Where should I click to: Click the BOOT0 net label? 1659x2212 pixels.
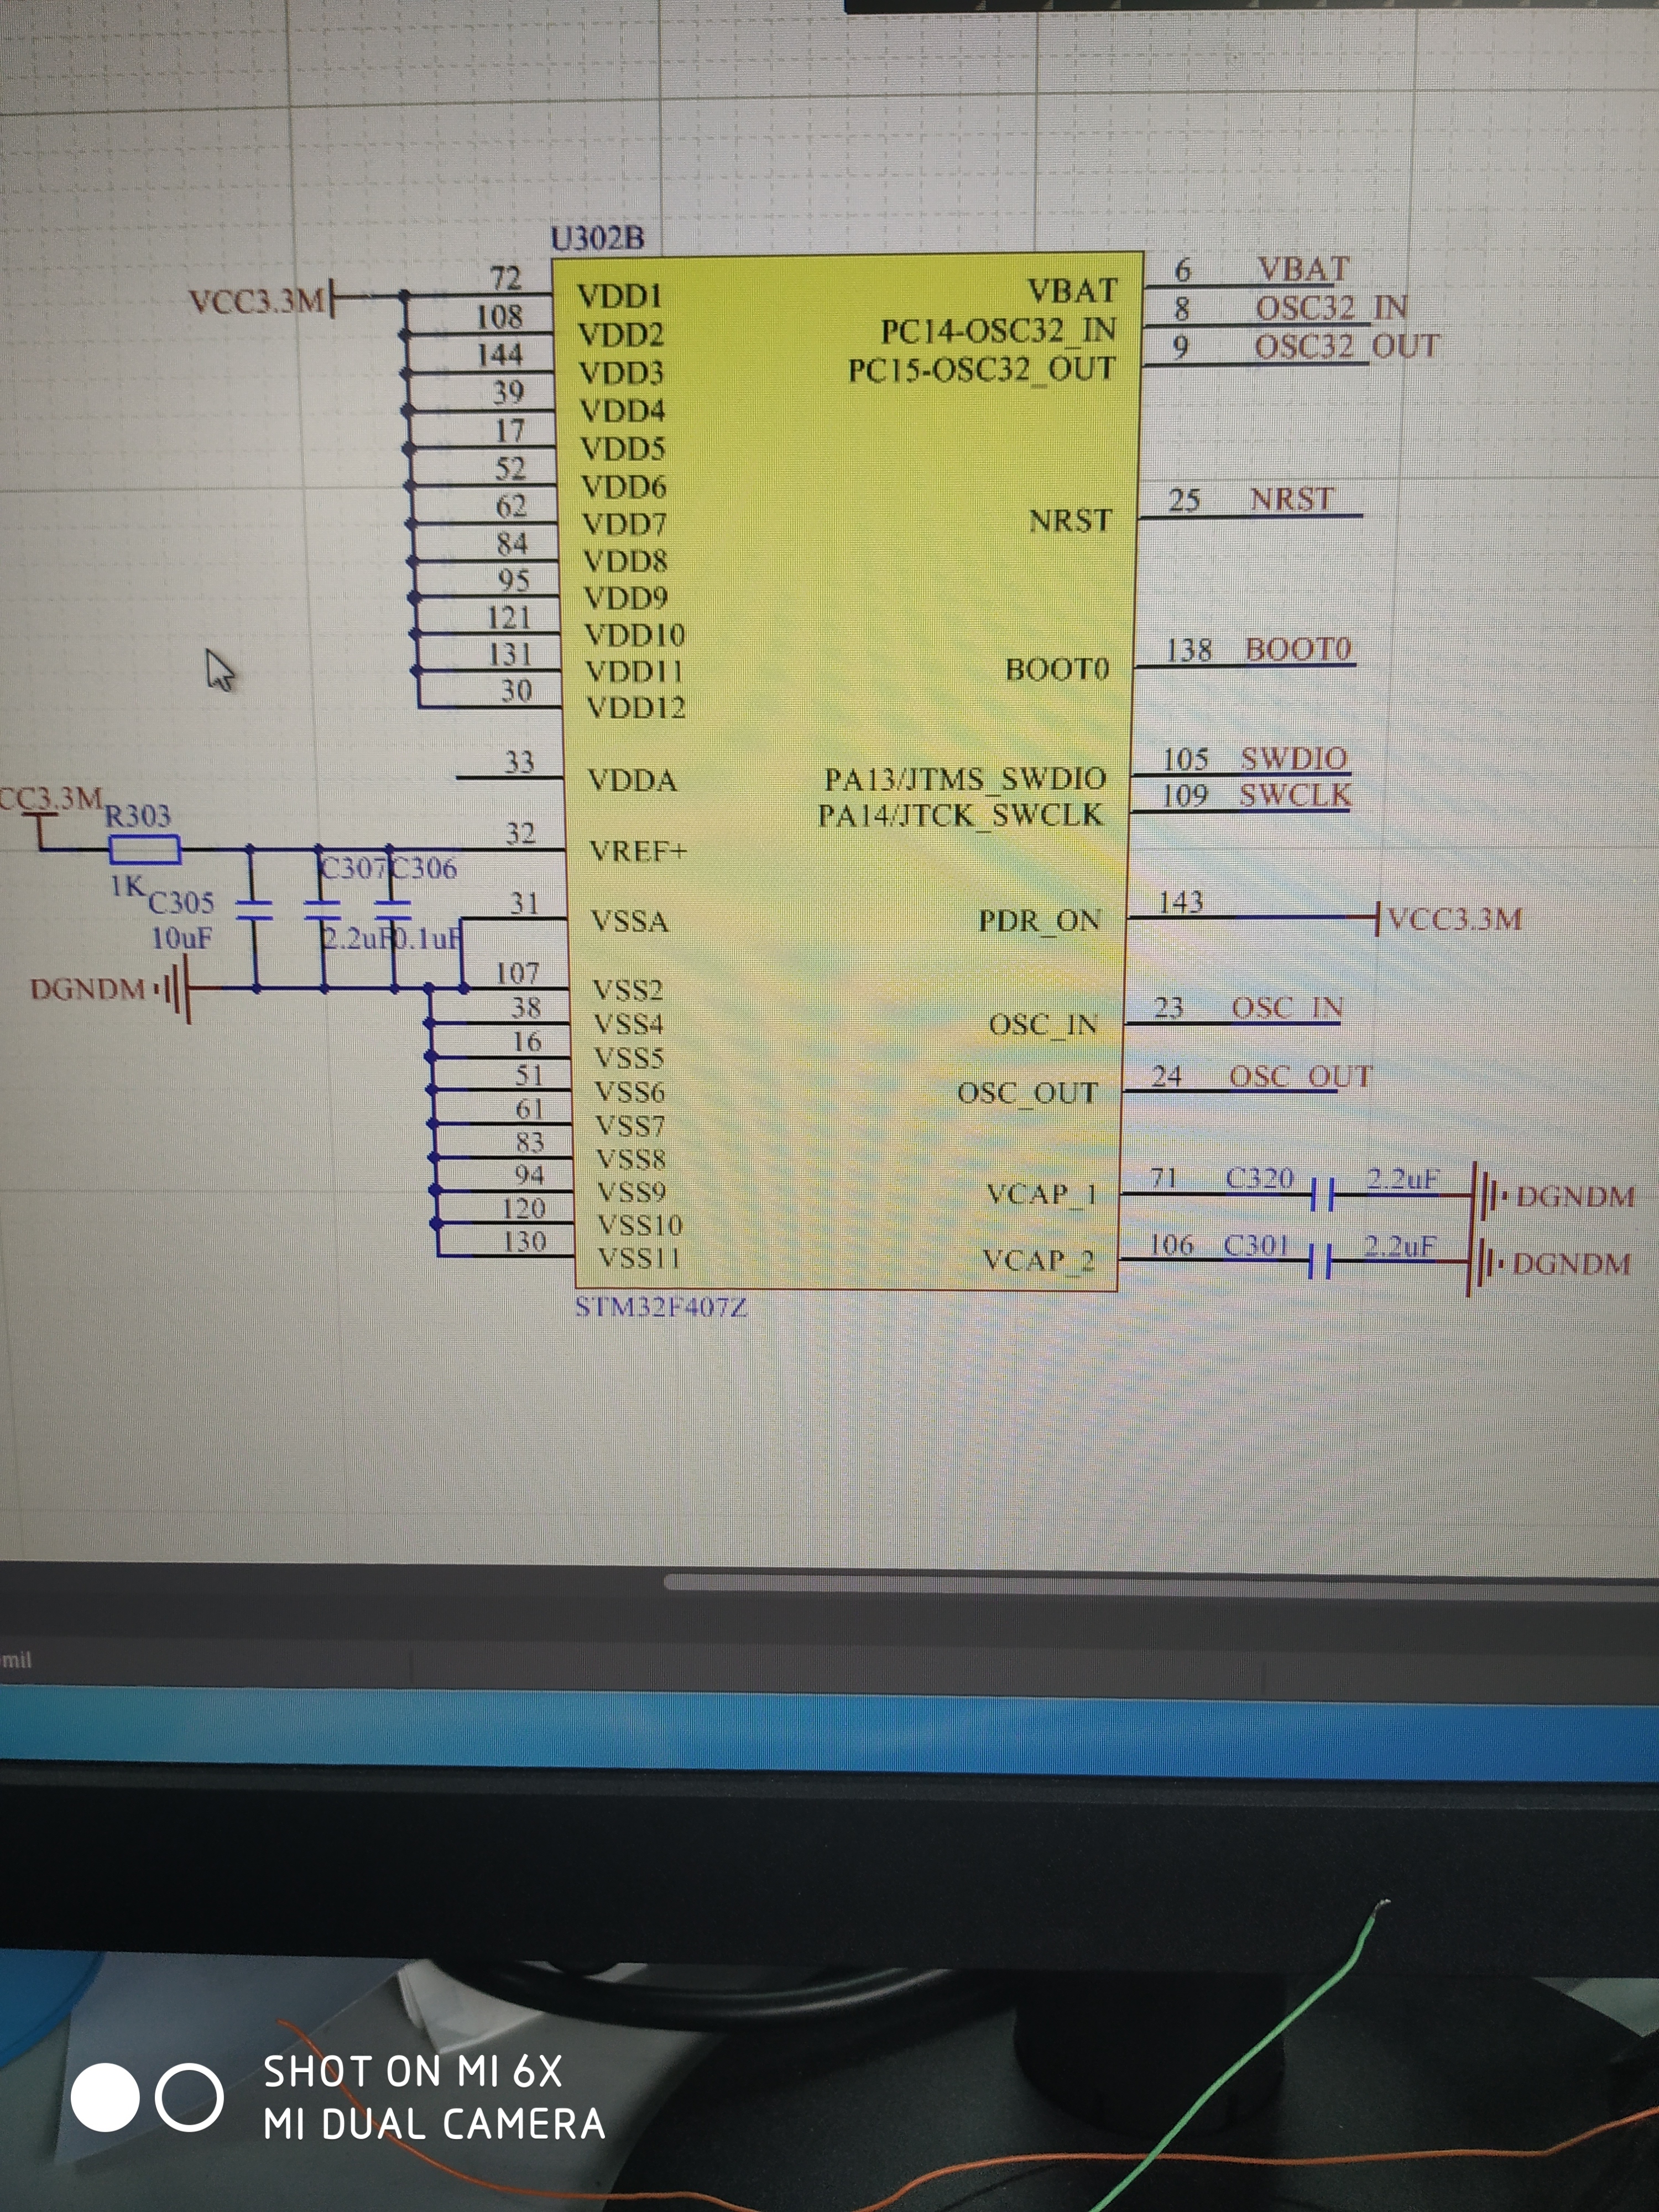(1298, 649)
